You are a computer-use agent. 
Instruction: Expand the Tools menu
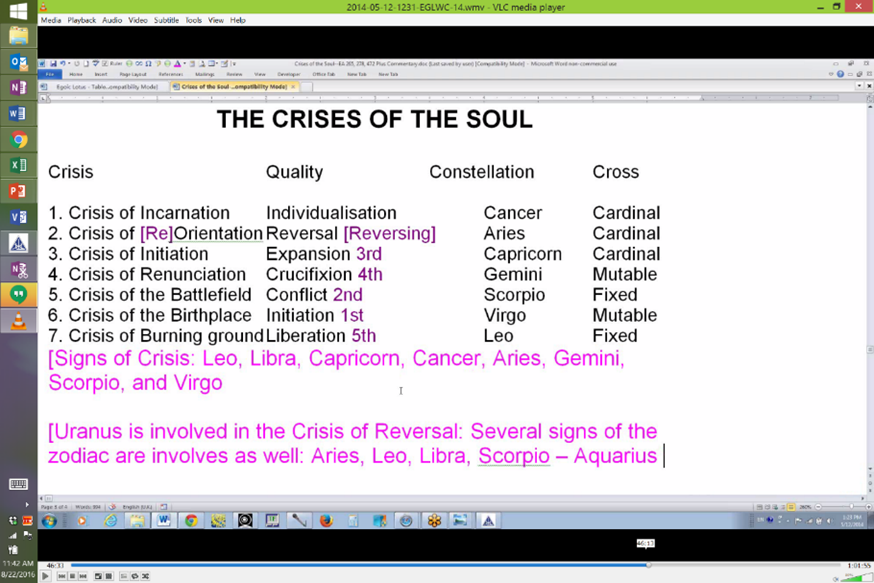193,20
